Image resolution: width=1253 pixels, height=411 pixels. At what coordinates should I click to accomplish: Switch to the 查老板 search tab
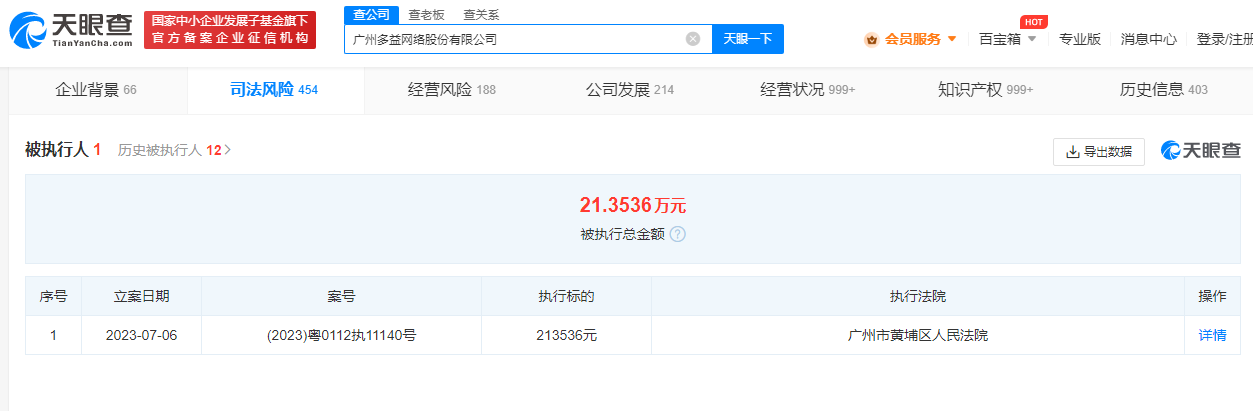[x=426, y=14]
